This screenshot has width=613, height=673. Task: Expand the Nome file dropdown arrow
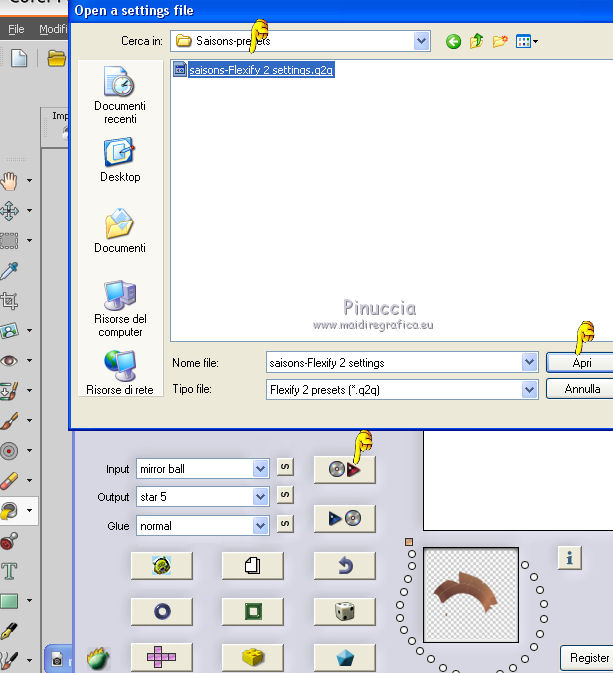click(x=530, y=363)
